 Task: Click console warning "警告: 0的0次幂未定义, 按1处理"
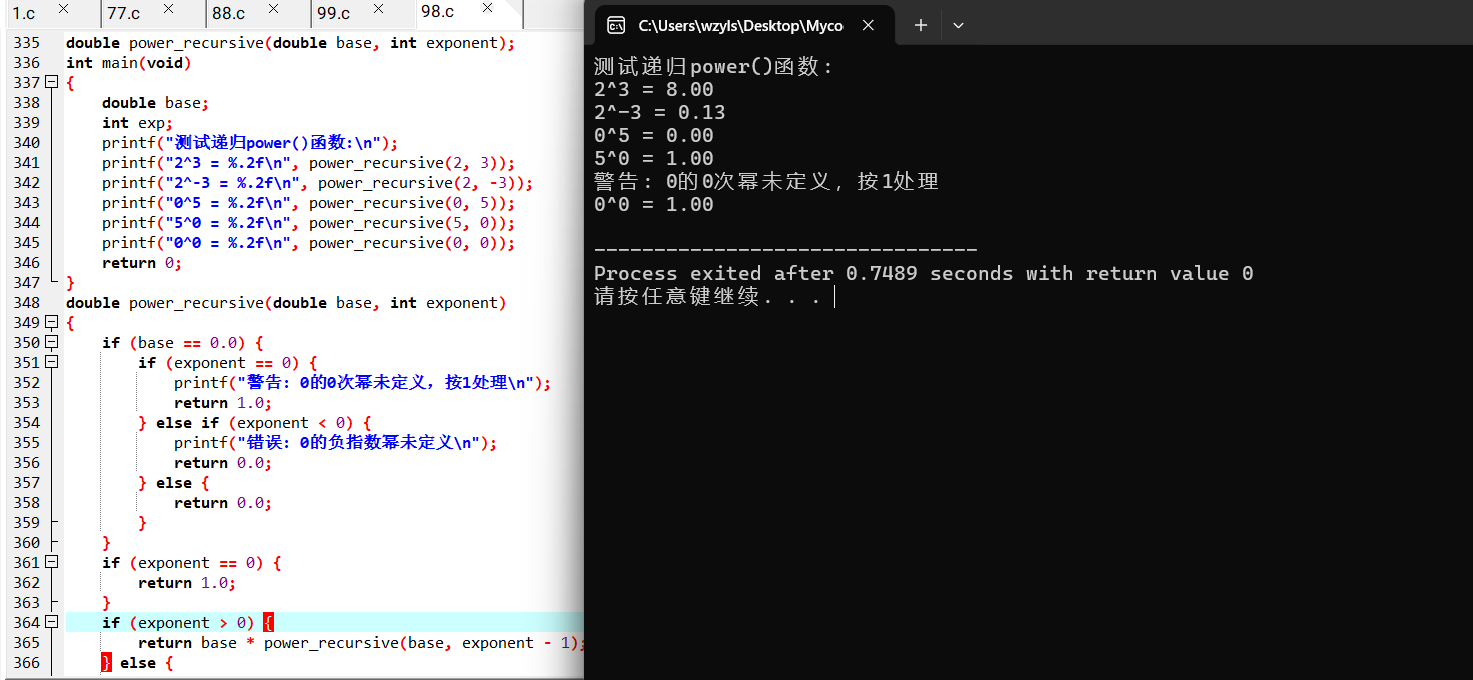click(766, 182)
